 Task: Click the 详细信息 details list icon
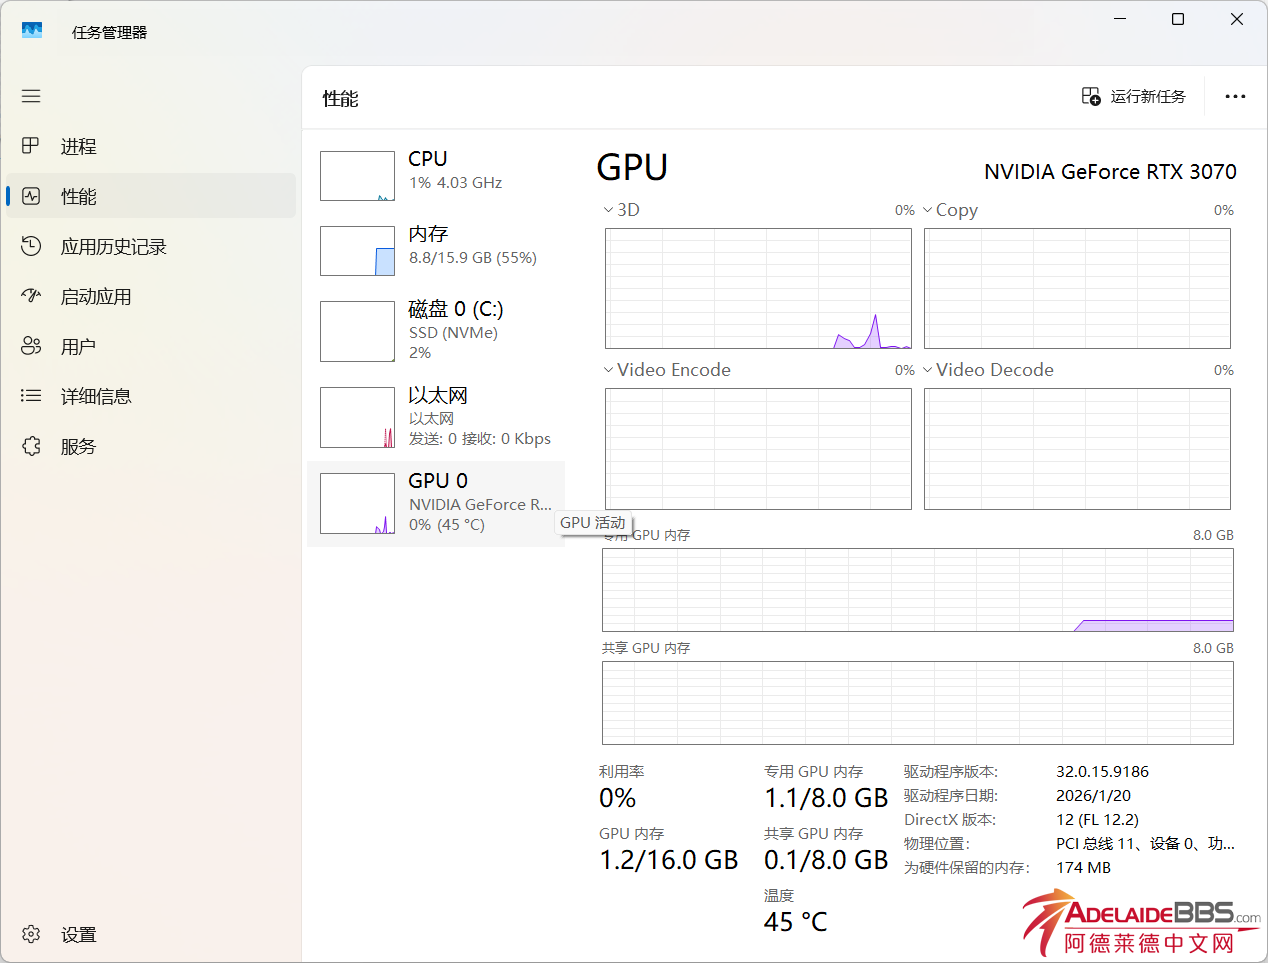[31, 396]
